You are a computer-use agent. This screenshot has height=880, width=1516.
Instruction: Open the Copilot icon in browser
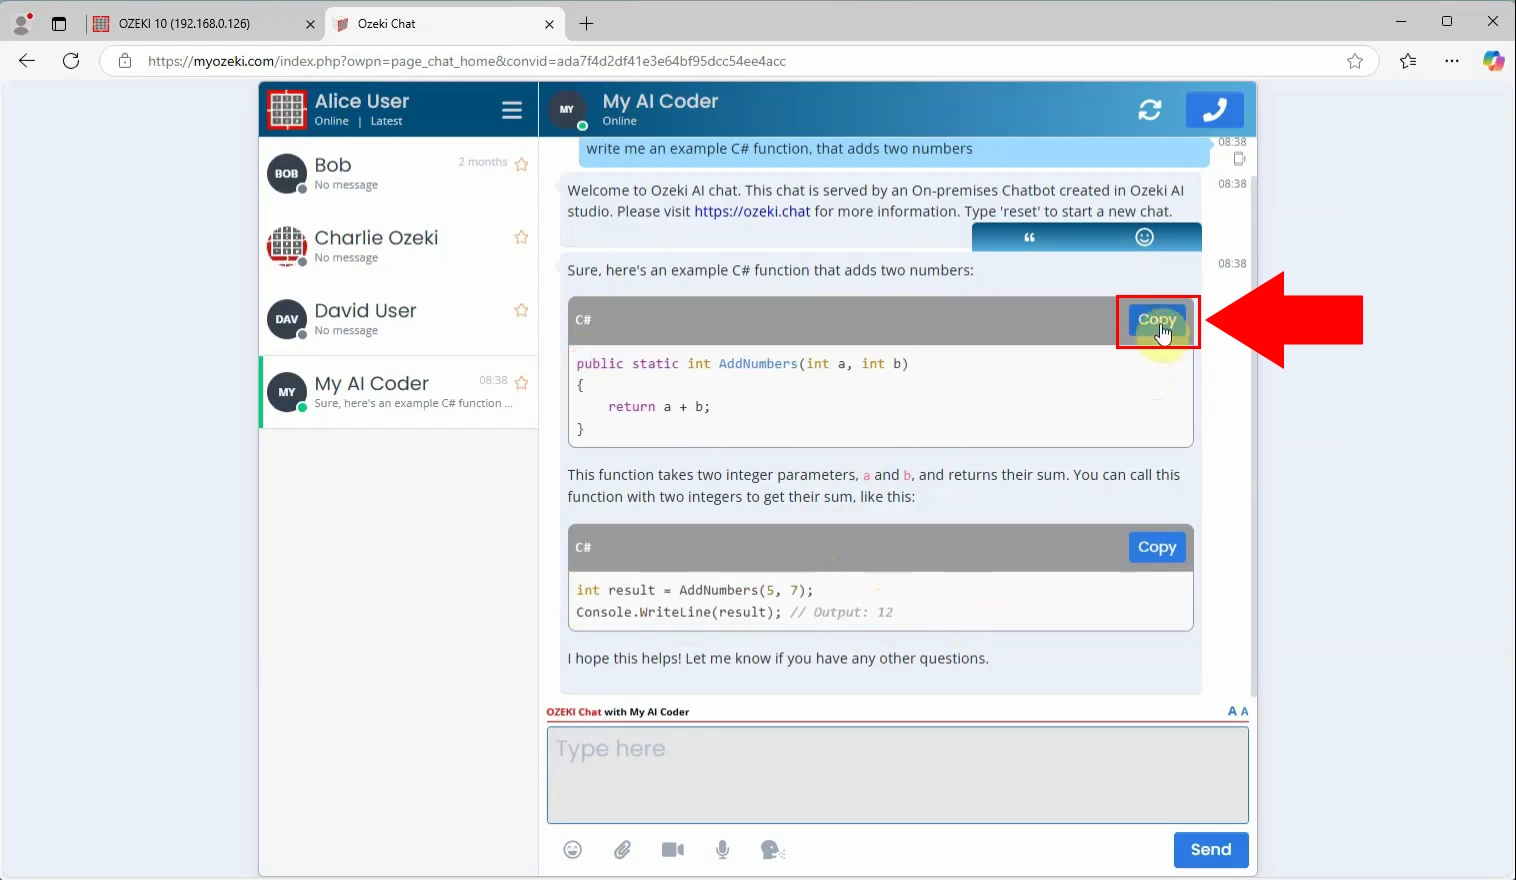pos(1494,61)
